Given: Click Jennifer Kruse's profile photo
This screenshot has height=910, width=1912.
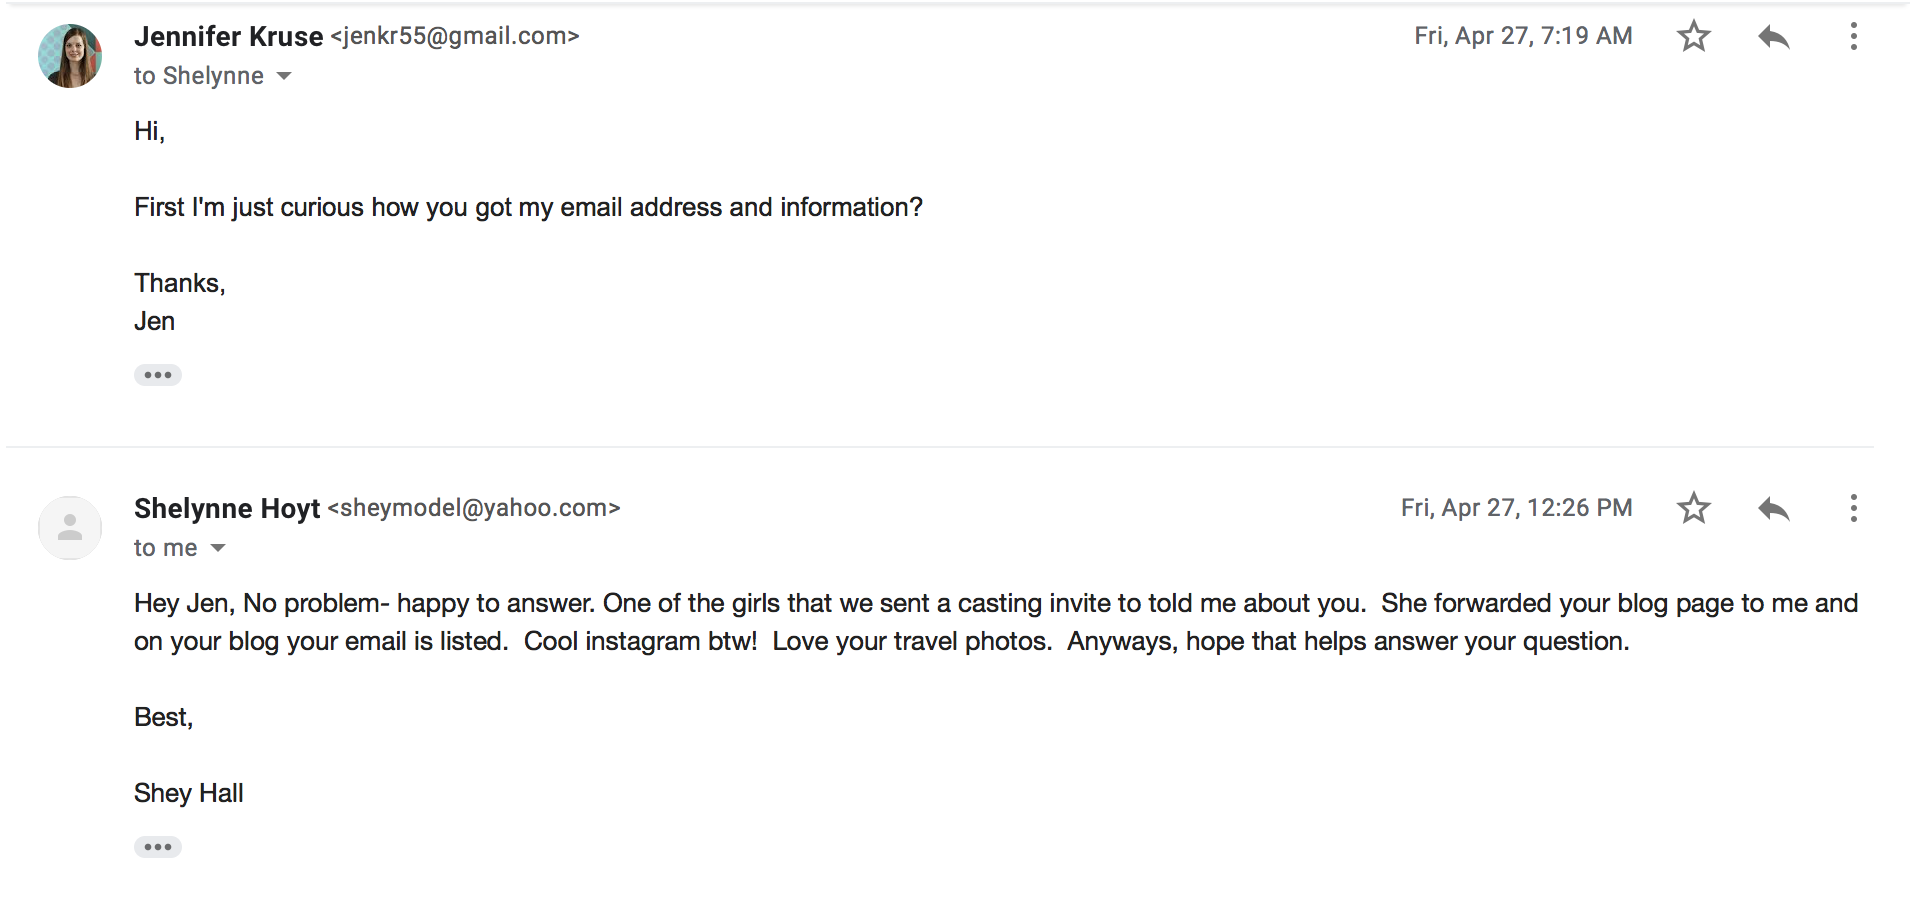Looking at the screenshot, I should [70, 56].
